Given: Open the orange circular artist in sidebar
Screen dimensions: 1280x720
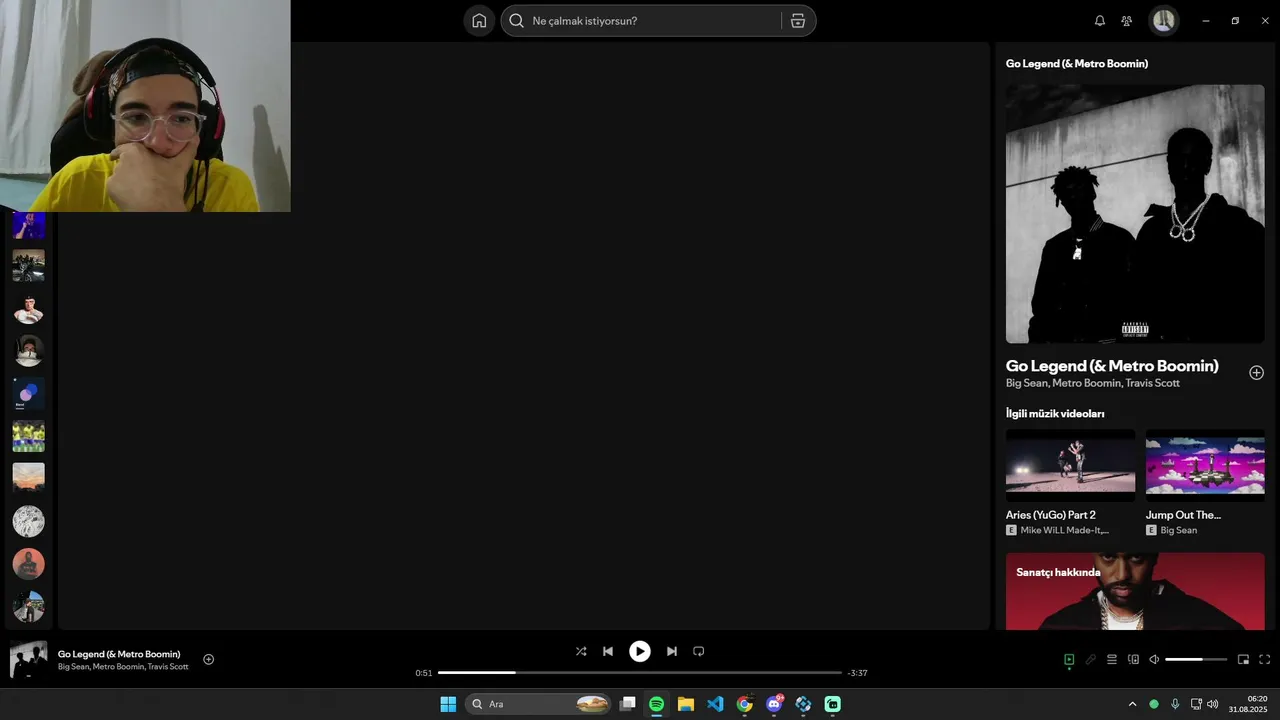Looking at the screenshot, I should pos(28,564).
